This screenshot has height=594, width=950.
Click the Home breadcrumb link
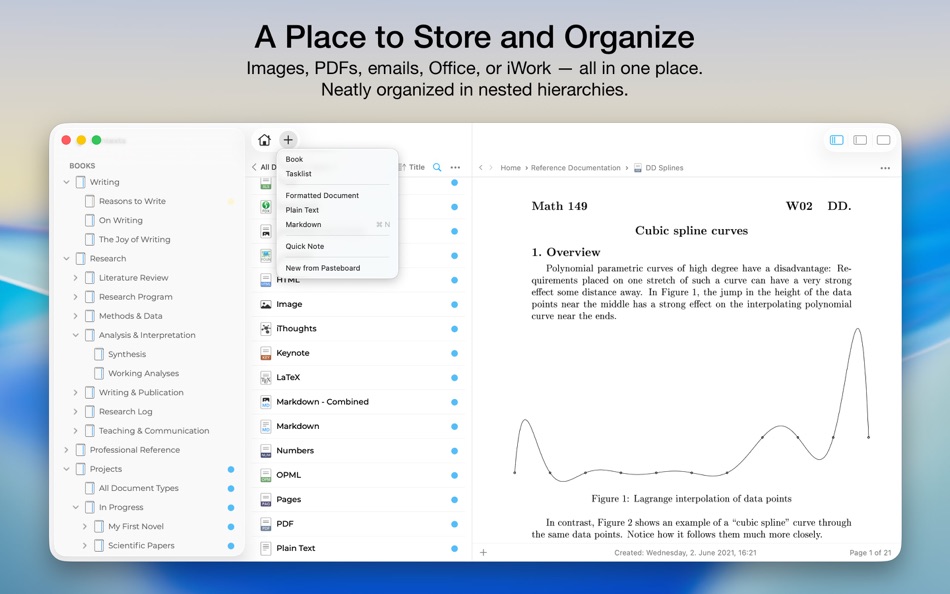click(510, 167)
